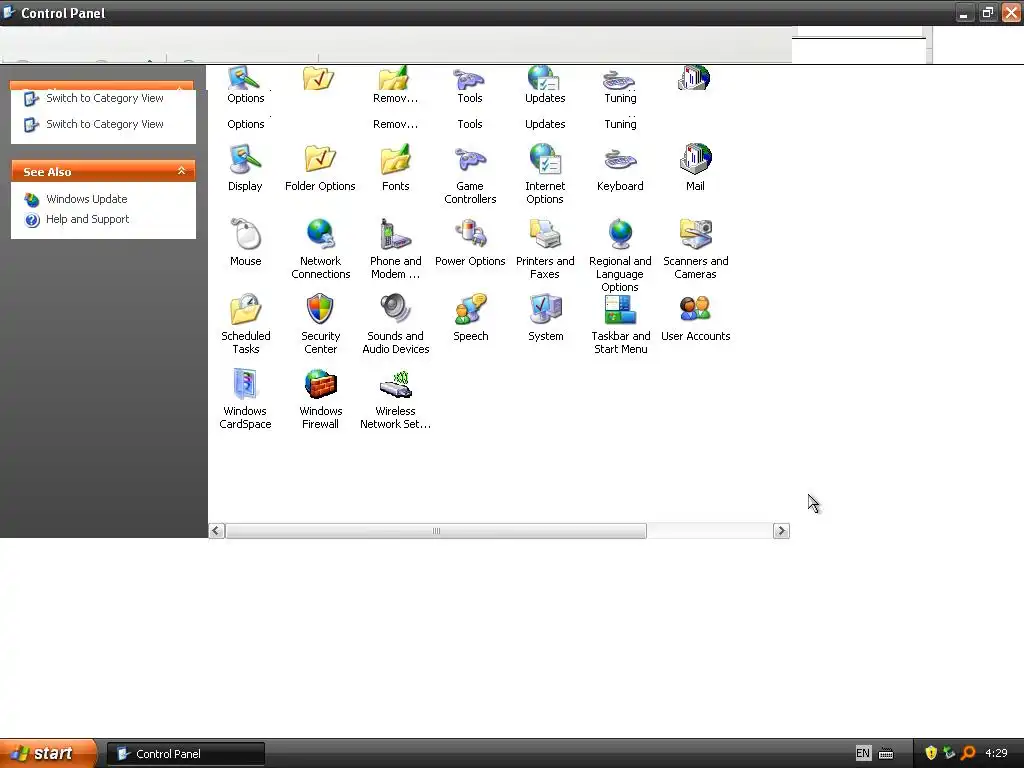The width and height of the screenshot is (1024, 768).
Task: Open Windows Firewall
Action: point(320,400)
